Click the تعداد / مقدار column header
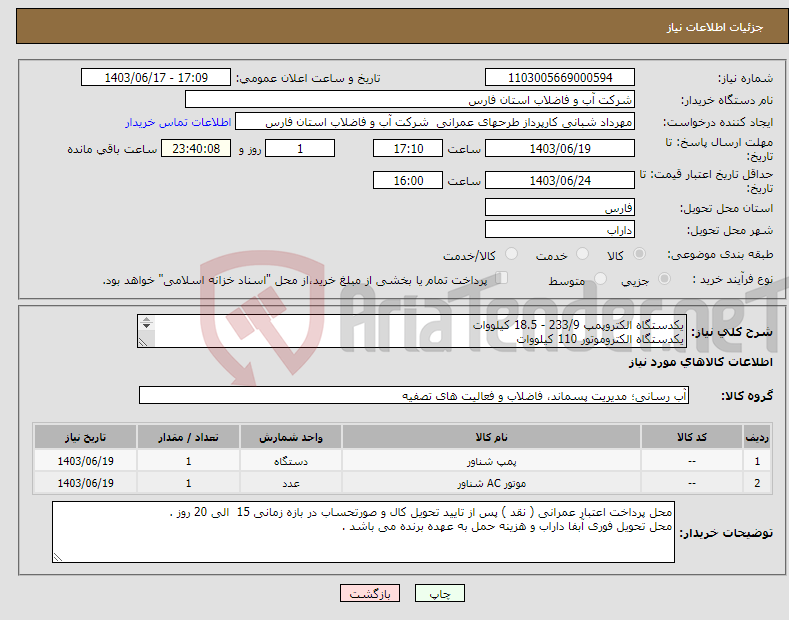Screen dimensions: 789x620 [188, 437]
